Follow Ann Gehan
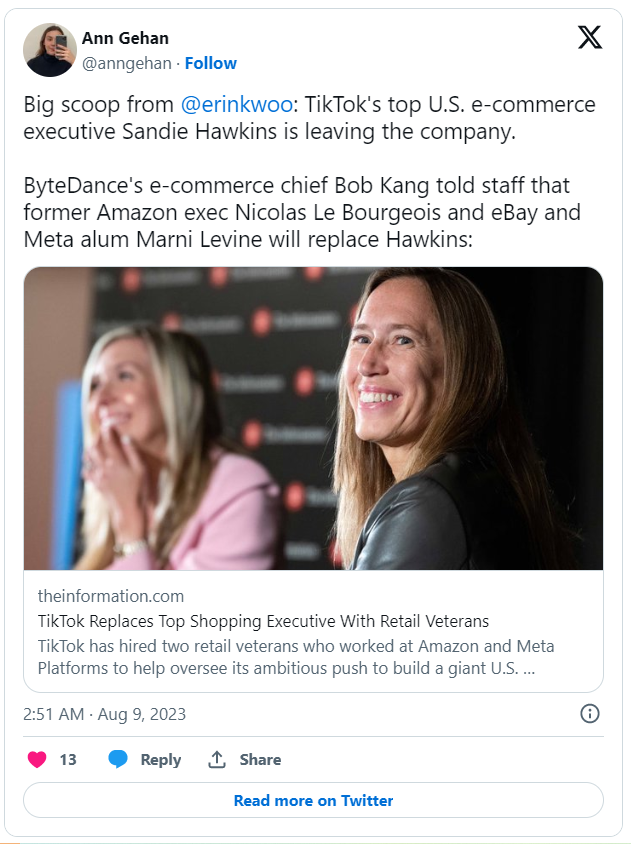 (x=210, y=63)
